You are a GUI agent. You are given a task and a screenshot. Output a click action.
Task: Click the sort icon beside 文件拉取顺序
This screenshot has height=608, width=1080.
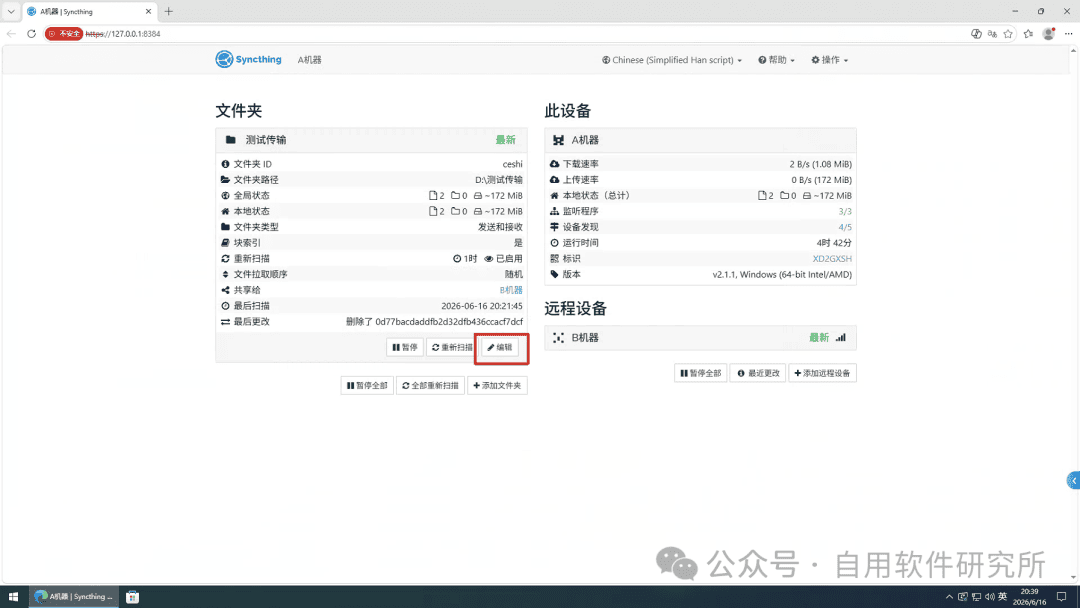click(x=225, y=274)
